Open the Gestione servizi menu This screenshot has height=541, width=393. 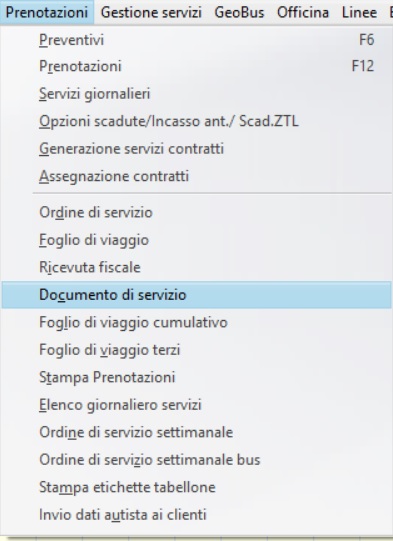pos(151,12)
